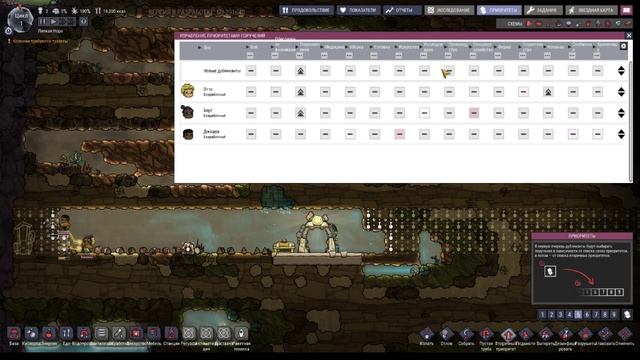Open the Исследование menu
This screenshot has height=360, width=640.
[449, 10]
